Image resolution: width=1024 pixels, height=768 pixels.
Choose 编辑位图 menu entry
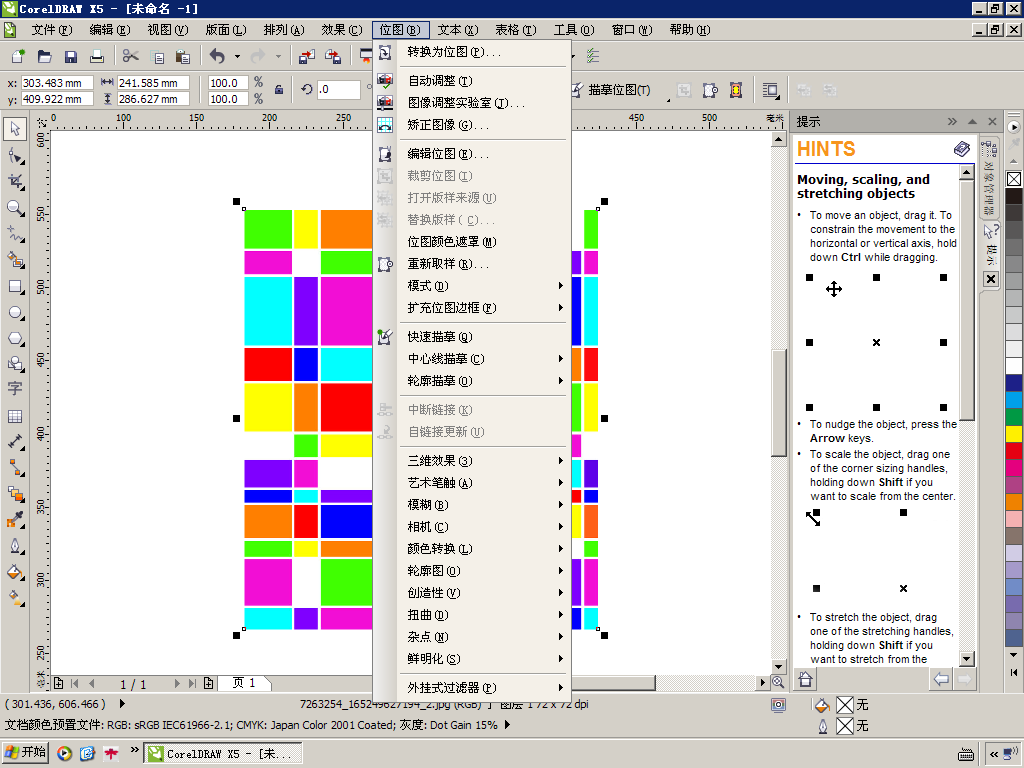point(472,154)
